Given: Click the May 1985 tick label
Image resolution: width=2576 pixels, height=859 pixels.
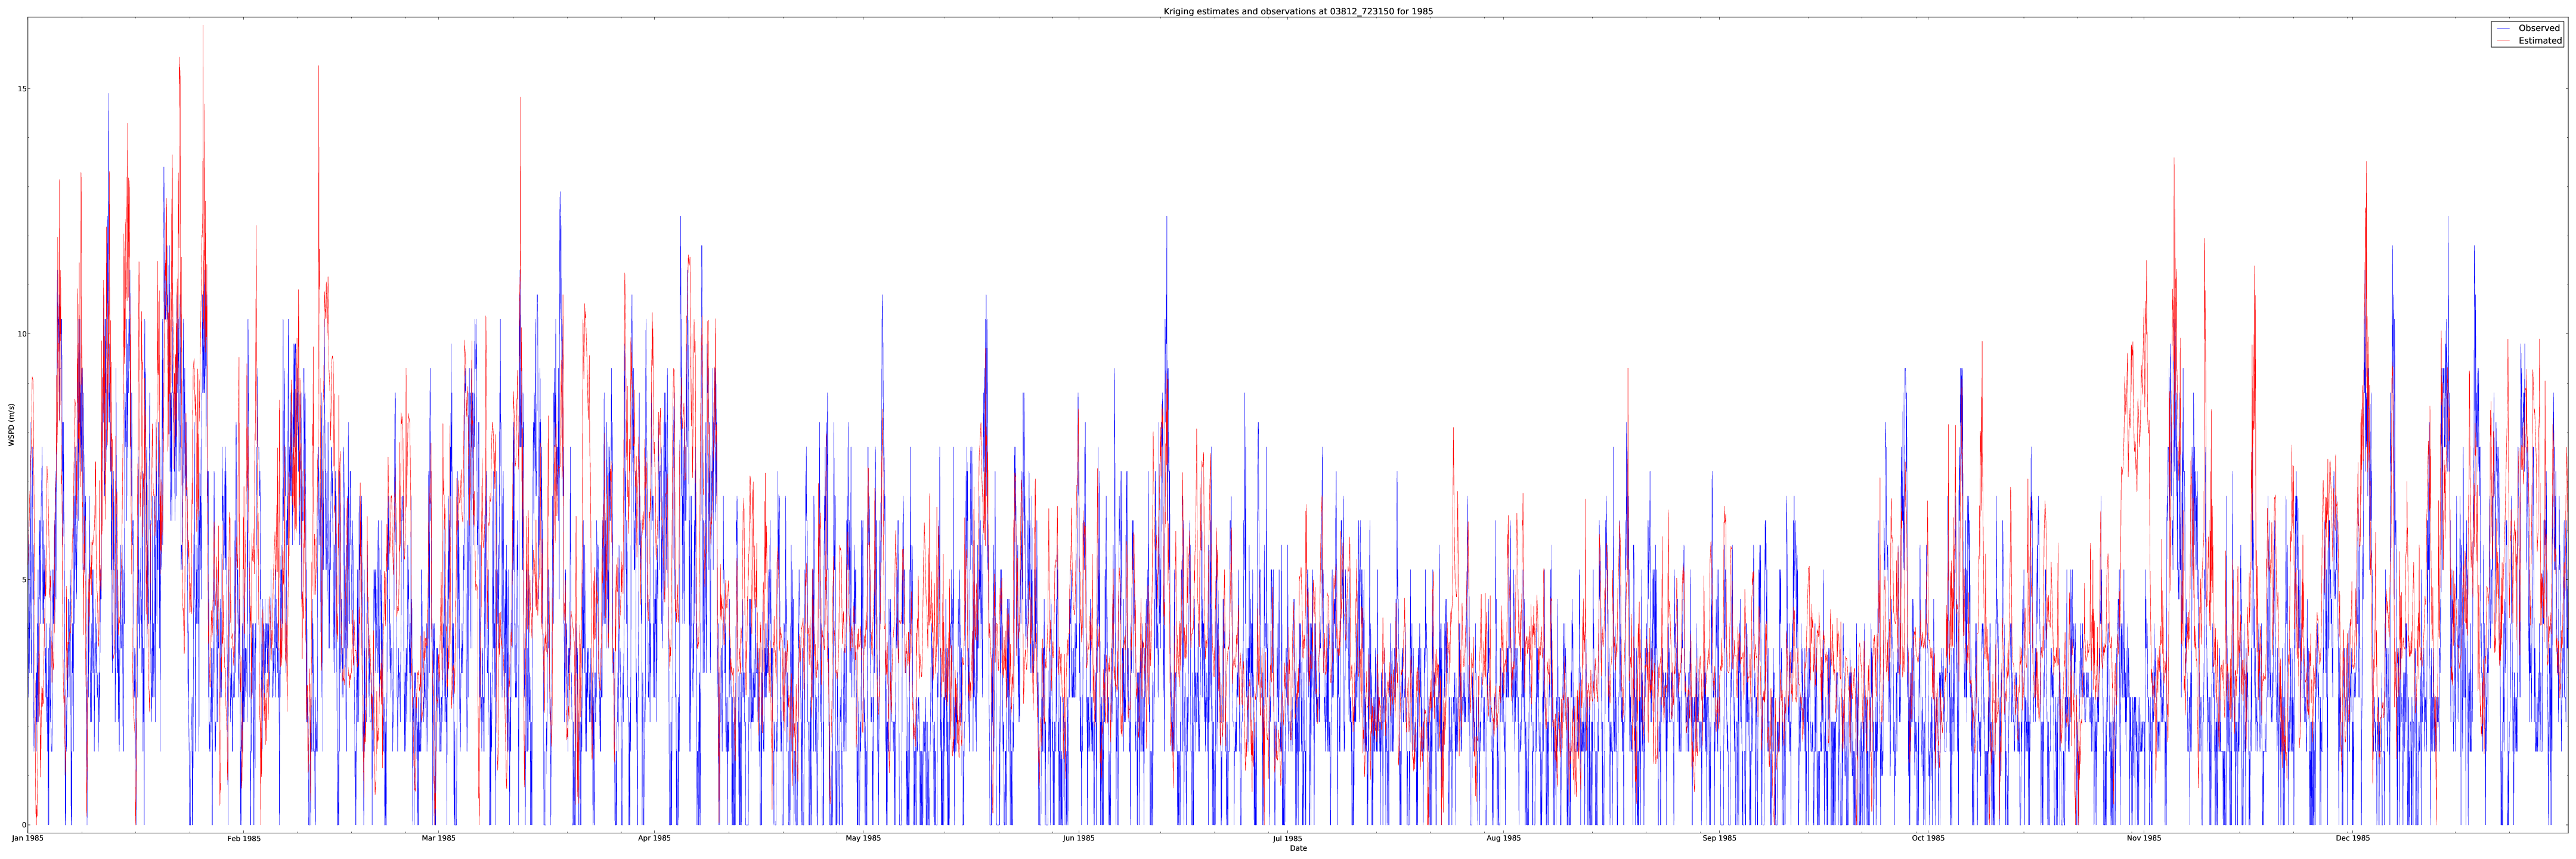Looking at the screenshot, I should point(863,838).
